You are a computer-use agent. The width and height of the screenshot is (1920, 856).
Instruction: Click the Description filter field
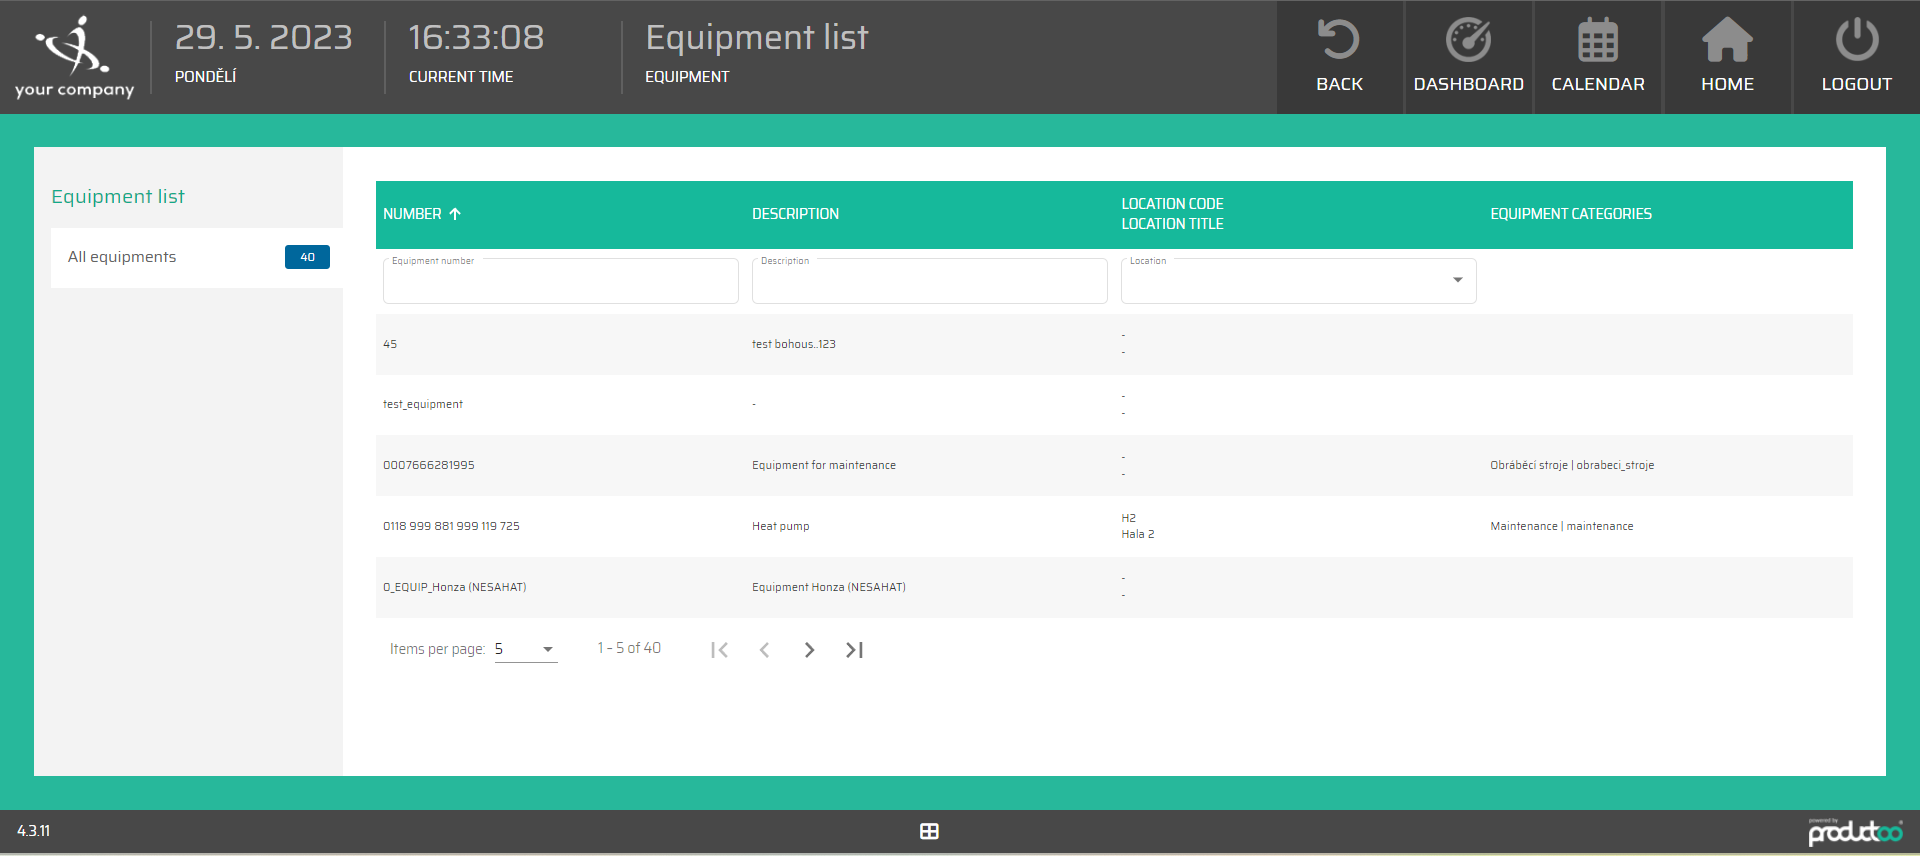click(929, 284)
